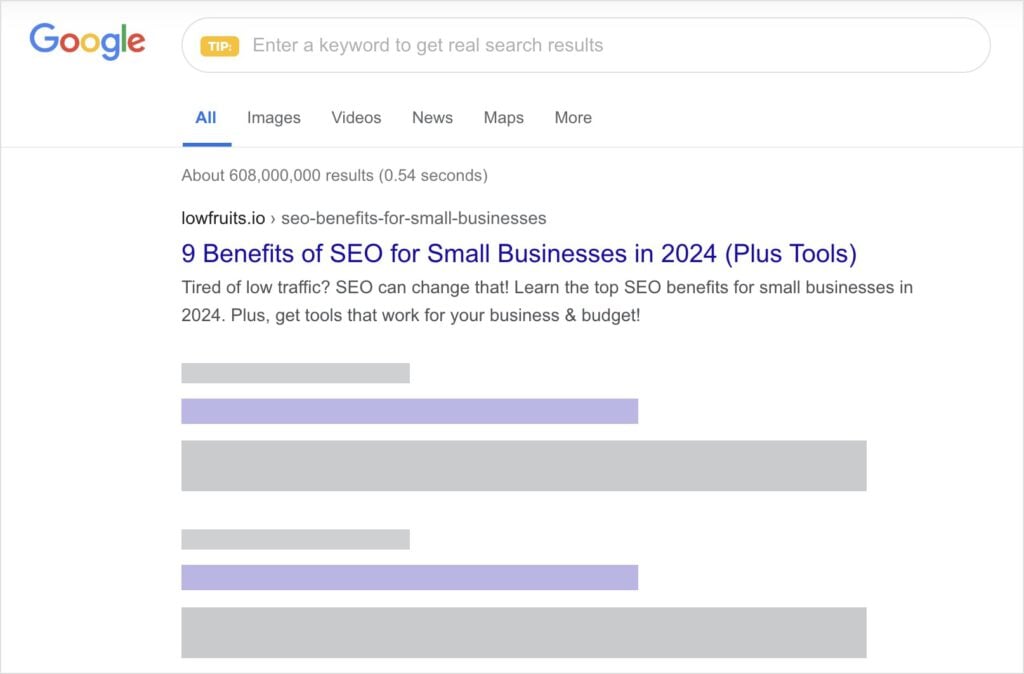
Task: Click the second gray placeholder URL bar
Action: coord(294,538)
